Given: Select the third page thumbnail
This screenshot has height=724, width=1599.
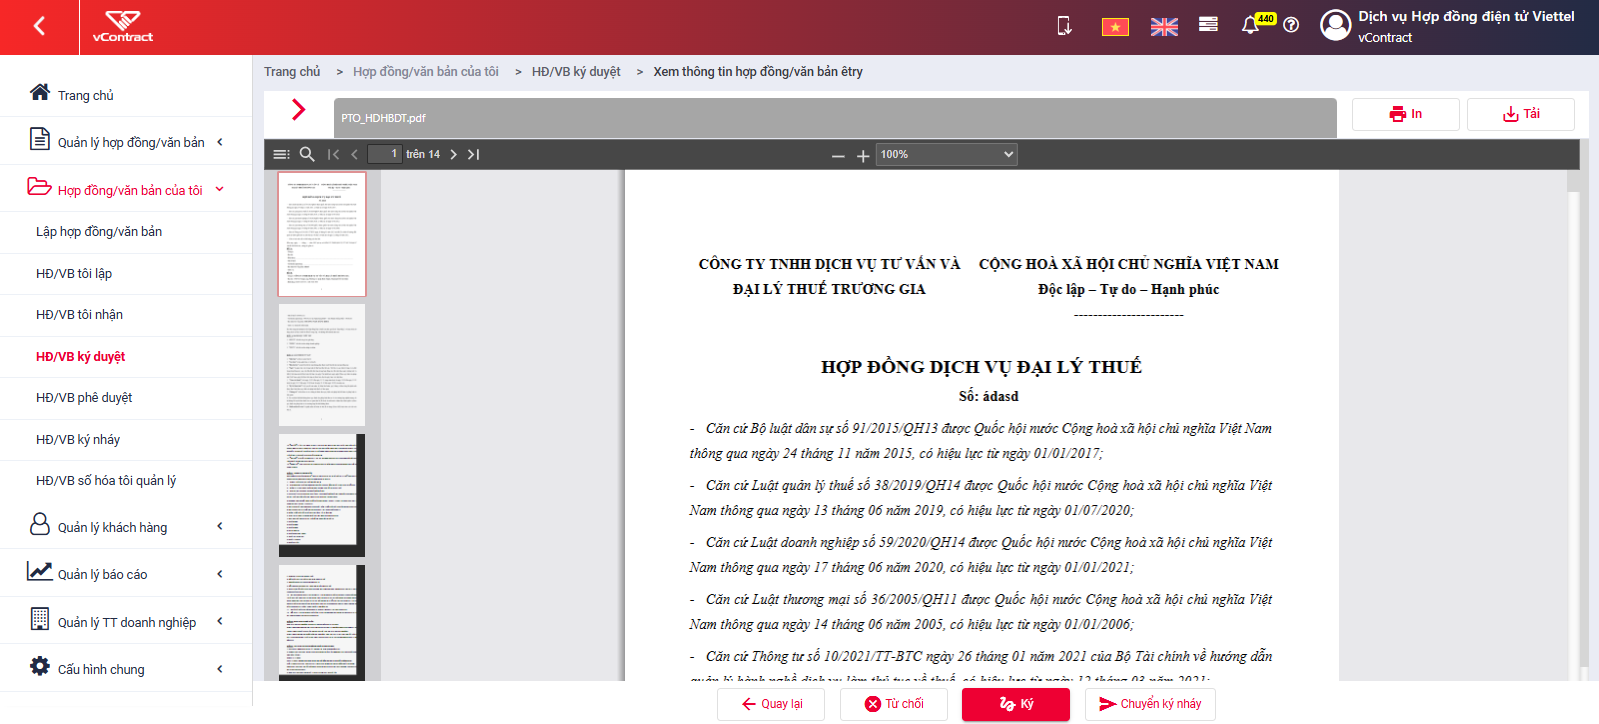Looking at the screenshot, I should 322,495.
